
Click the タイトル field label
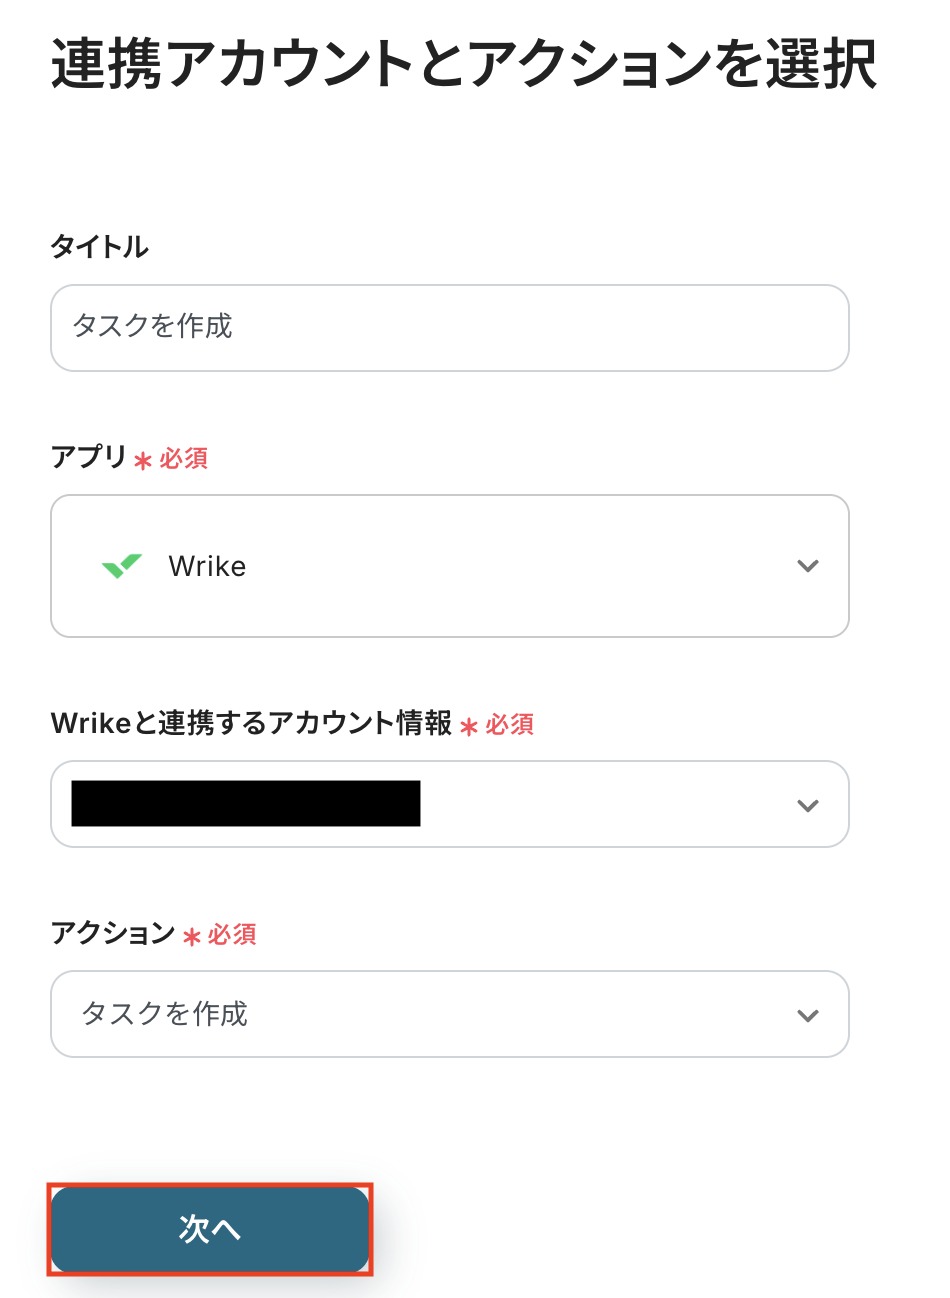coord(100,247)
